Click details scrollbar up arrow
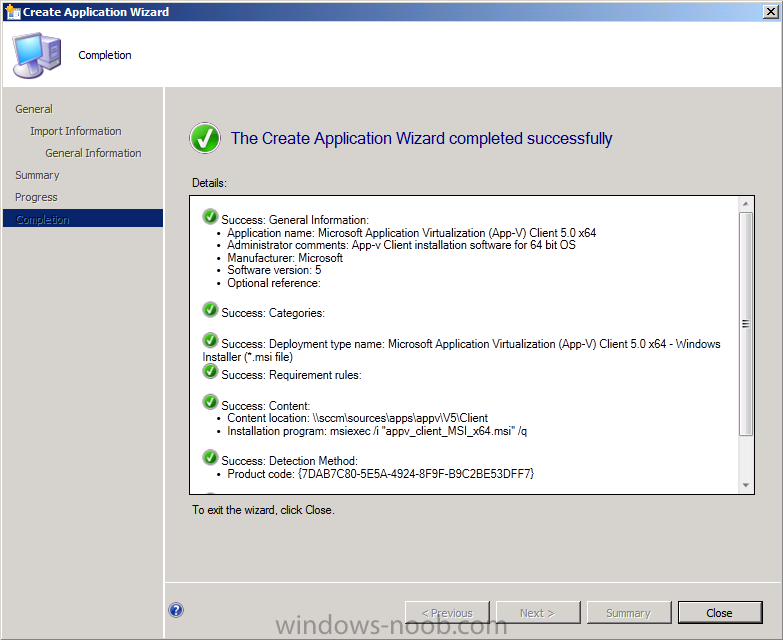The width and height of the screenshot is (783, 640). pos(746,204)
